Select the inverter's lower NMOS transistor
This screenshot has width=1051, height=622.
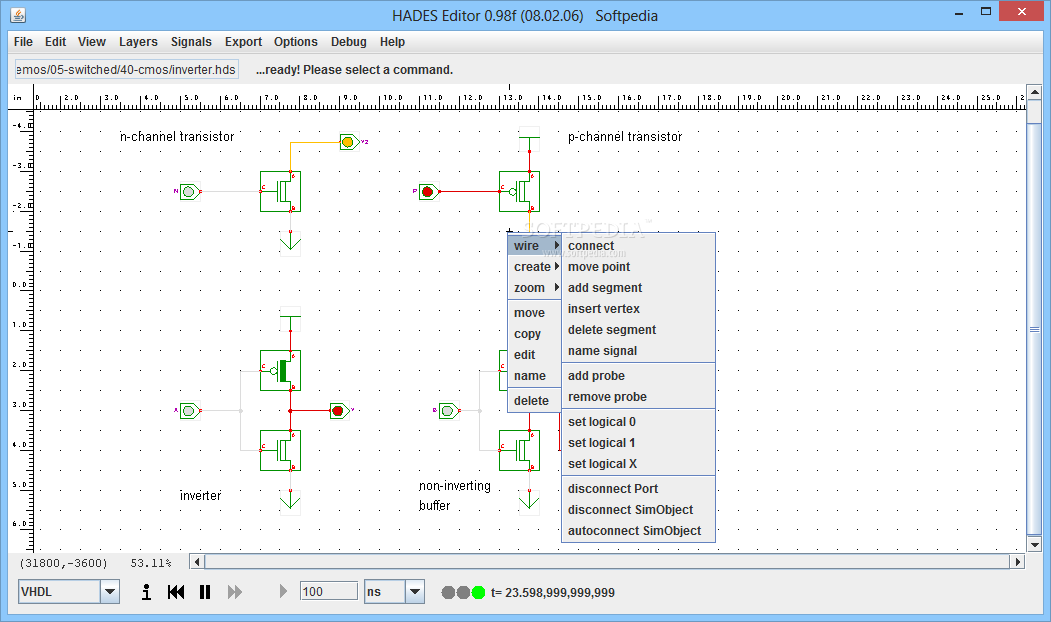point(280,450)
